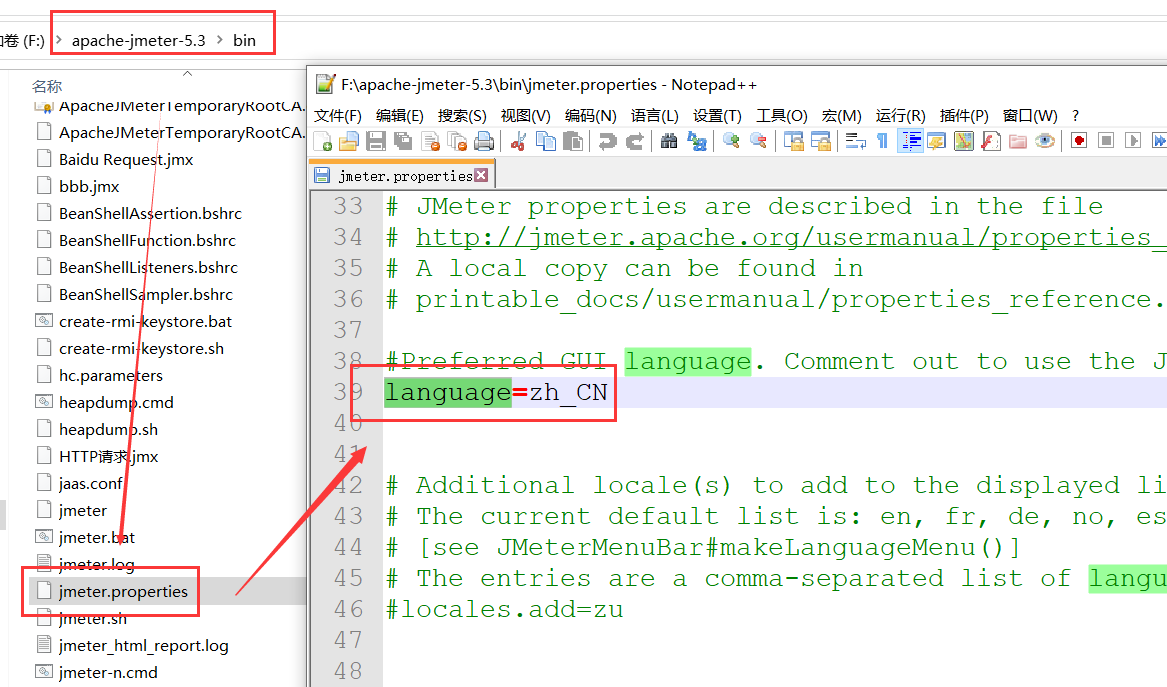Click line number 43 in editor margin
Screen dimensions: 1167x687
point(348,516)
